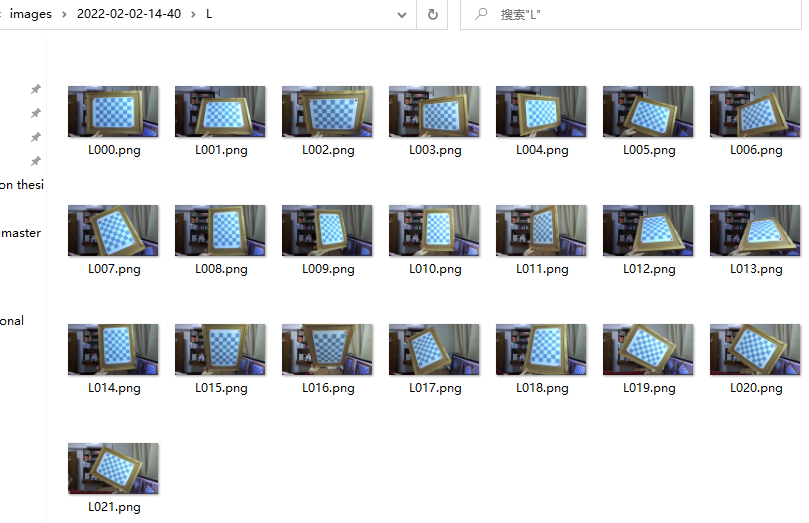
Task: Select L019.png thumbnail
Action: [648, 350]
